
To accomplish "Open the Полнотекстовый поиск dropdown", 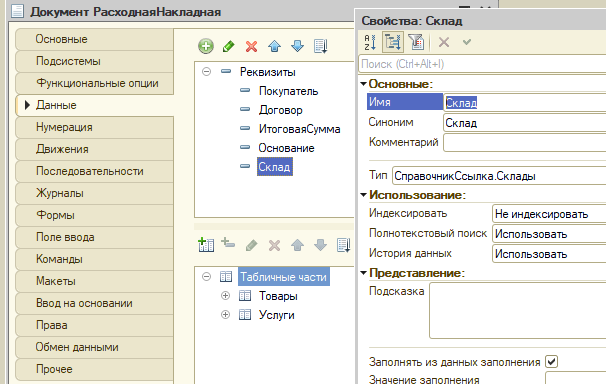I will point(549,234).
